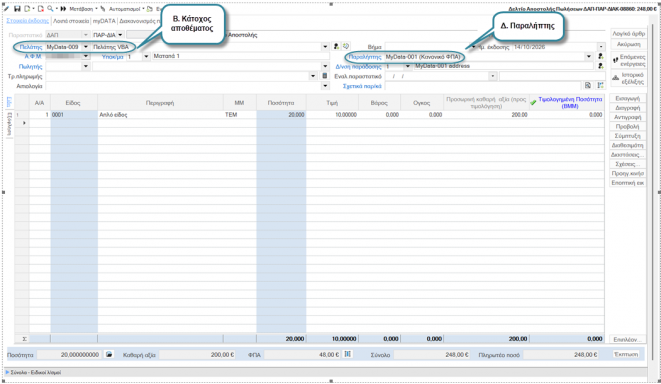The height and width of the screenshot is (384, 661).
Task: Click the customer details person icon near Πελάτης row
Action: coord(336,46)
